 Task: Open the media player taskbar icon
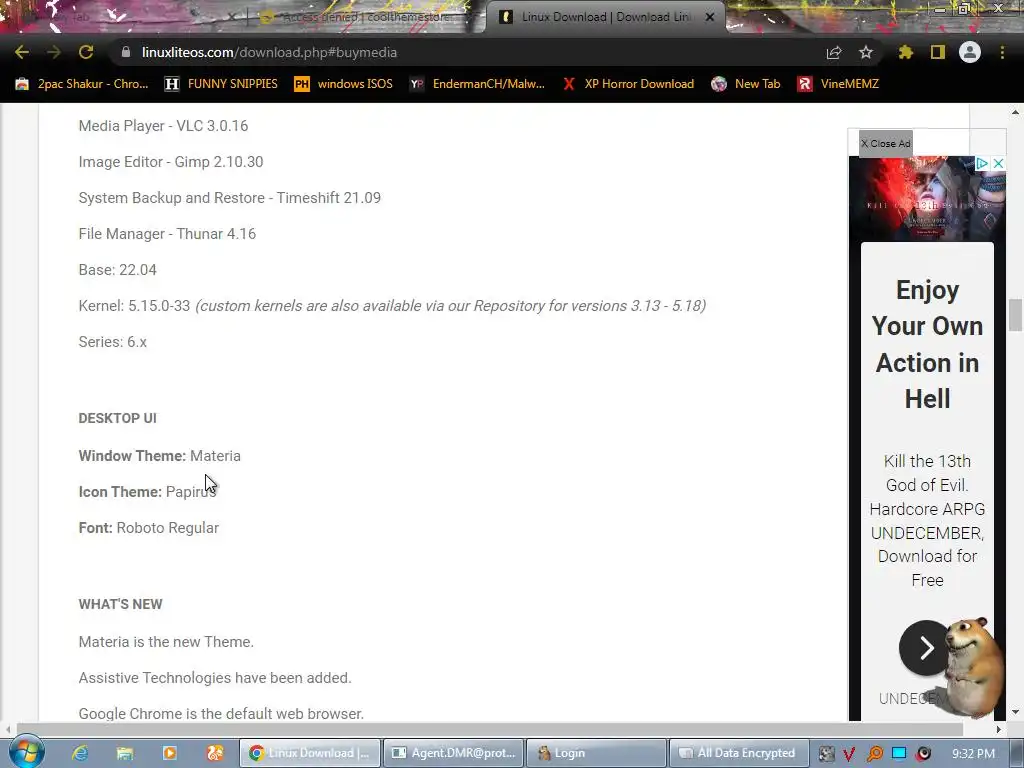click(x=169, y=753)
